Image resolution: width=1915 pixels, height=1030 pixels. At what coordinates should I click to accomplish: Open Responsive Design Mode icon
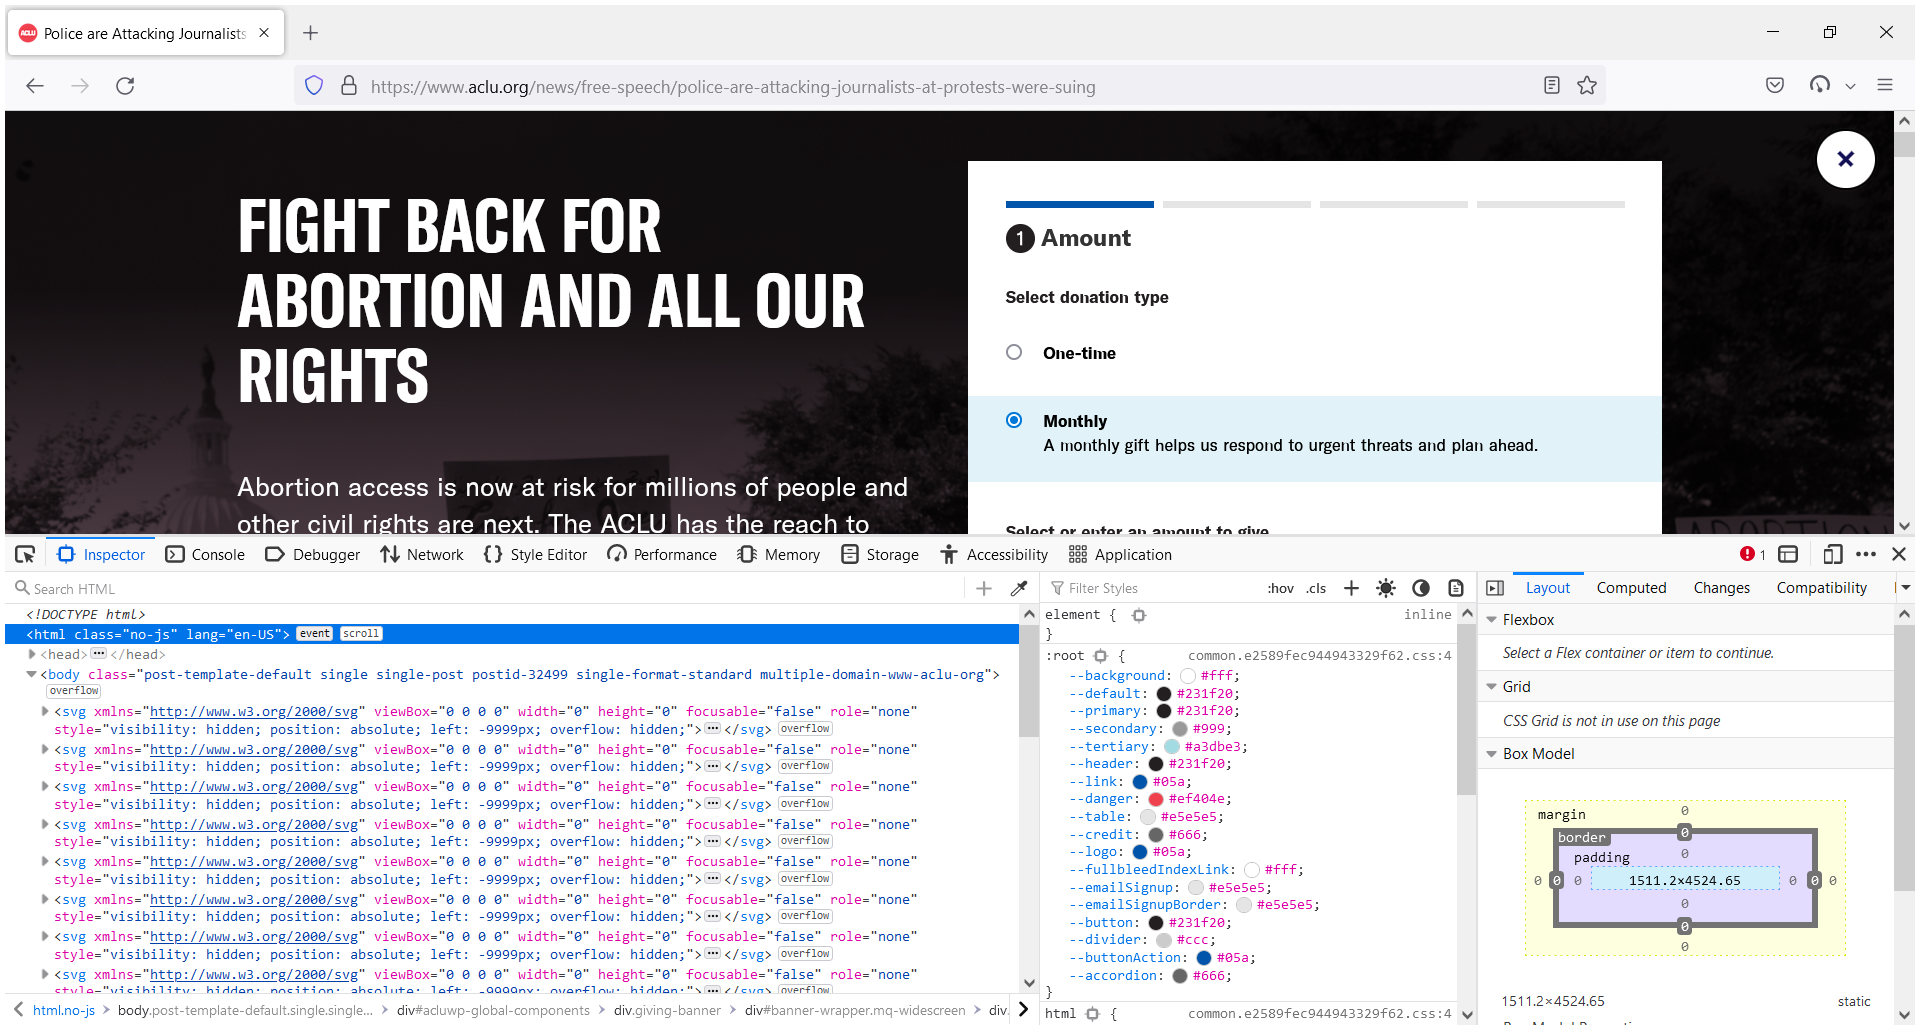1832,554
